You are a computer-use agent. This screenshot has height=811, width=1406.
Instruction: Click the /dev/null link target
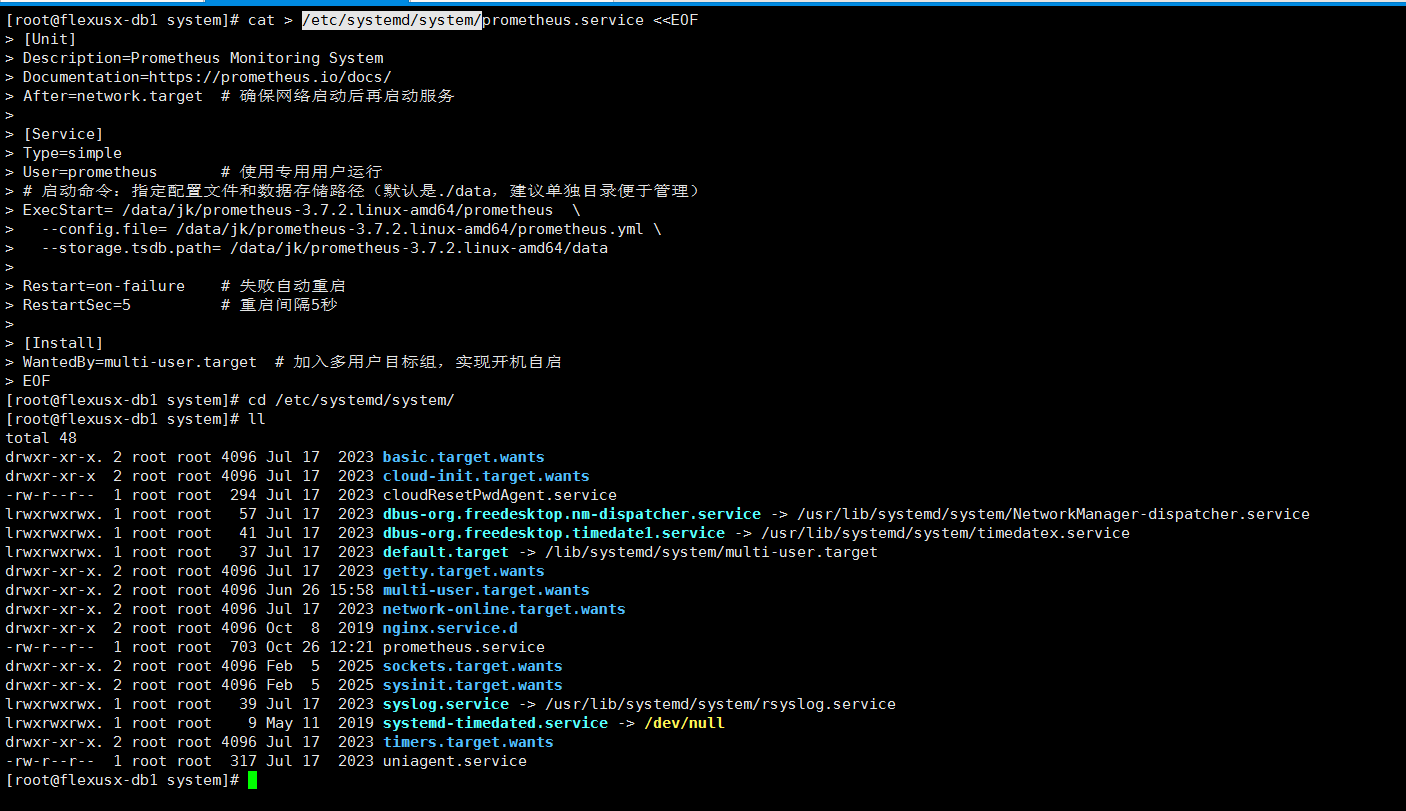684,723
